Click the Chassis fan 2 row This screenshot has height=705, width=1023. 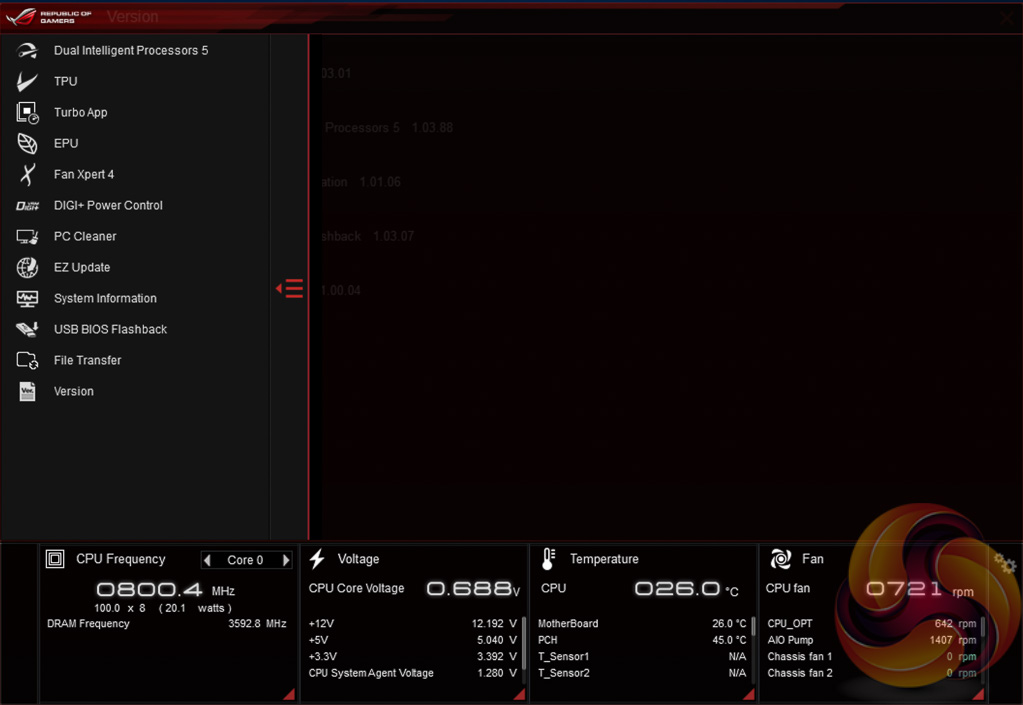[872, 673]
